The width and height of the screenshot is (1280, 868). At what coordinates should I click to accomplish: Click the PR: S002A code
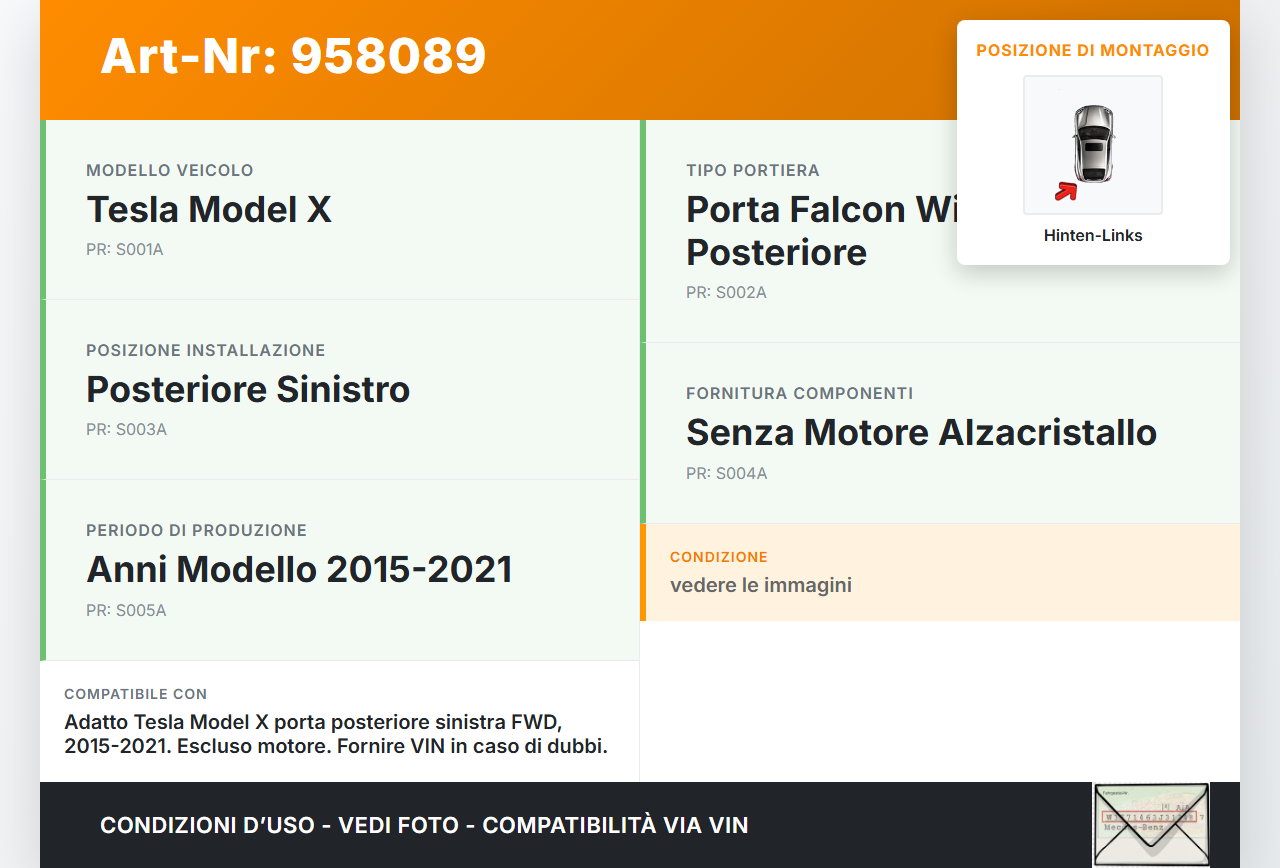726,293
